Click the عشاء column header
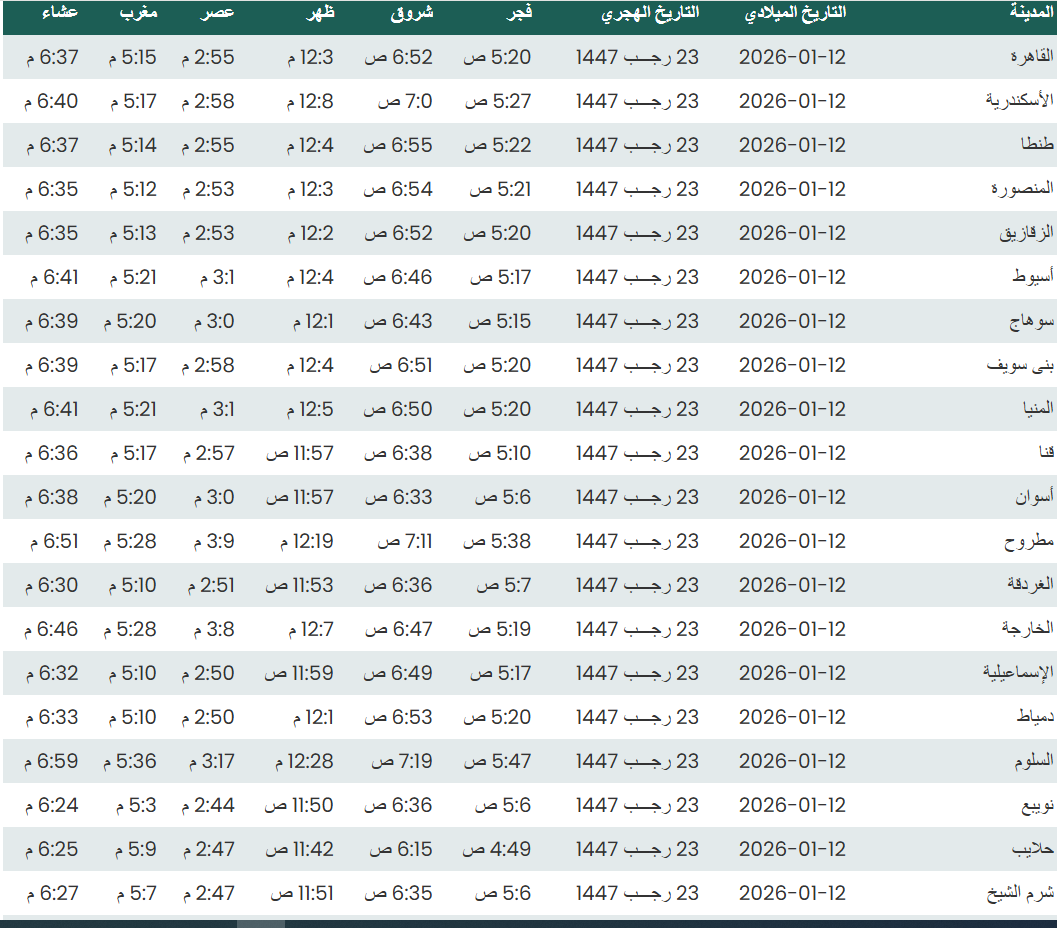1057x928 pixels. 62,13
